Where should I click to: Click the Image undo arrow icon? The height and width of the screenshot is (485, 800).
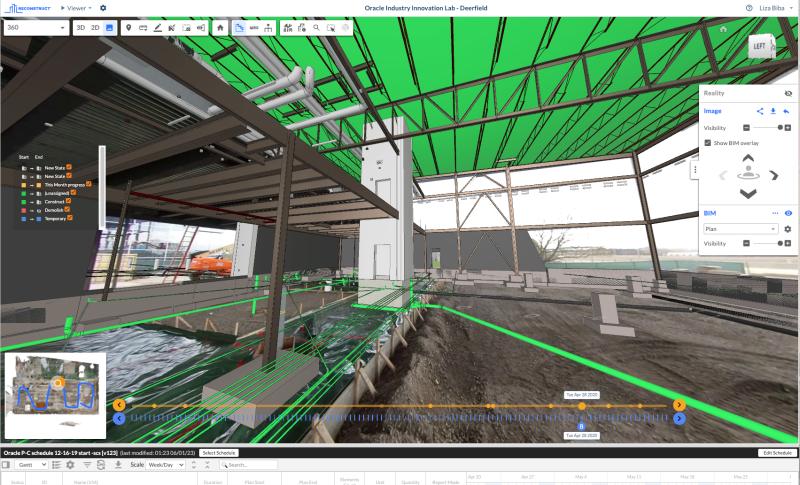786,111
